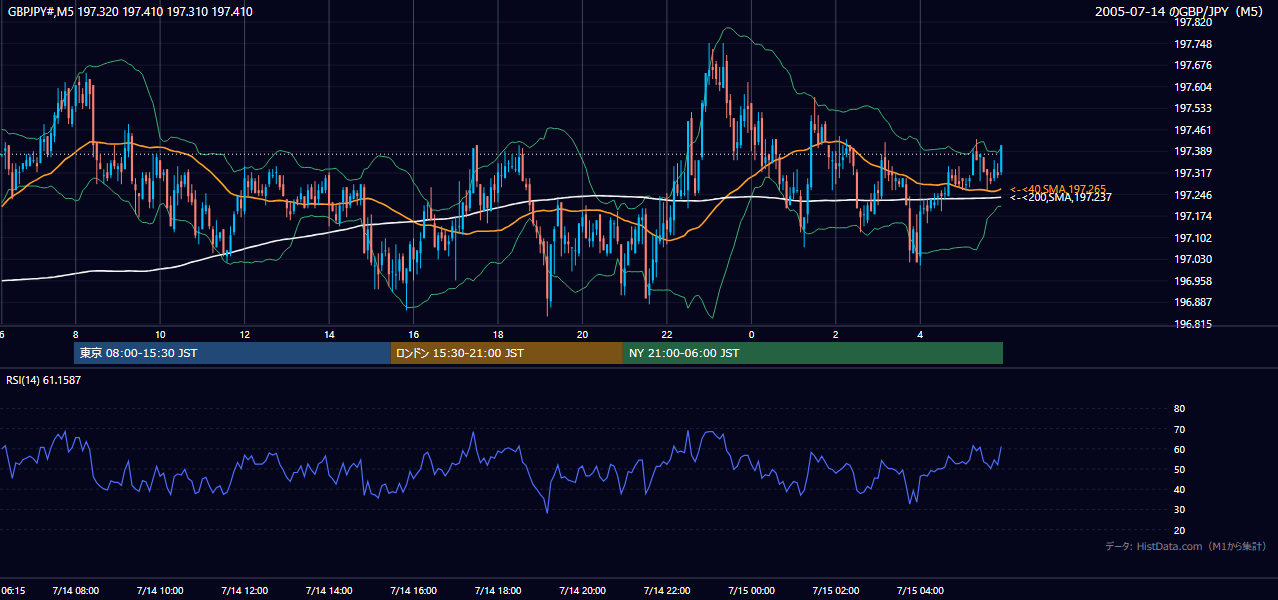The image size is (1278, 600).
Task: Click the 7/15 02:00 time label
Action: tap(836, 591)
